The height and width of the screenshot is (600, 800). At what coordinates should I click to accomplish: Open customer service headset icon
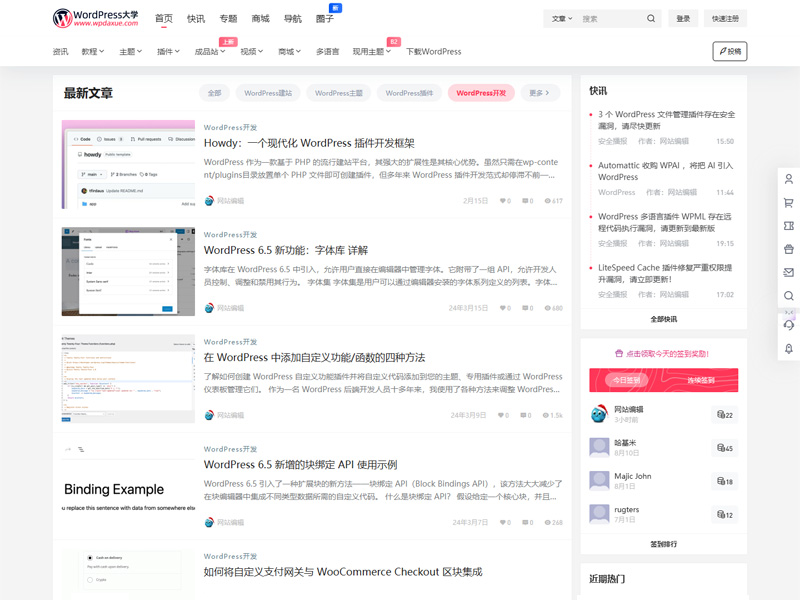tap(789, 327)
